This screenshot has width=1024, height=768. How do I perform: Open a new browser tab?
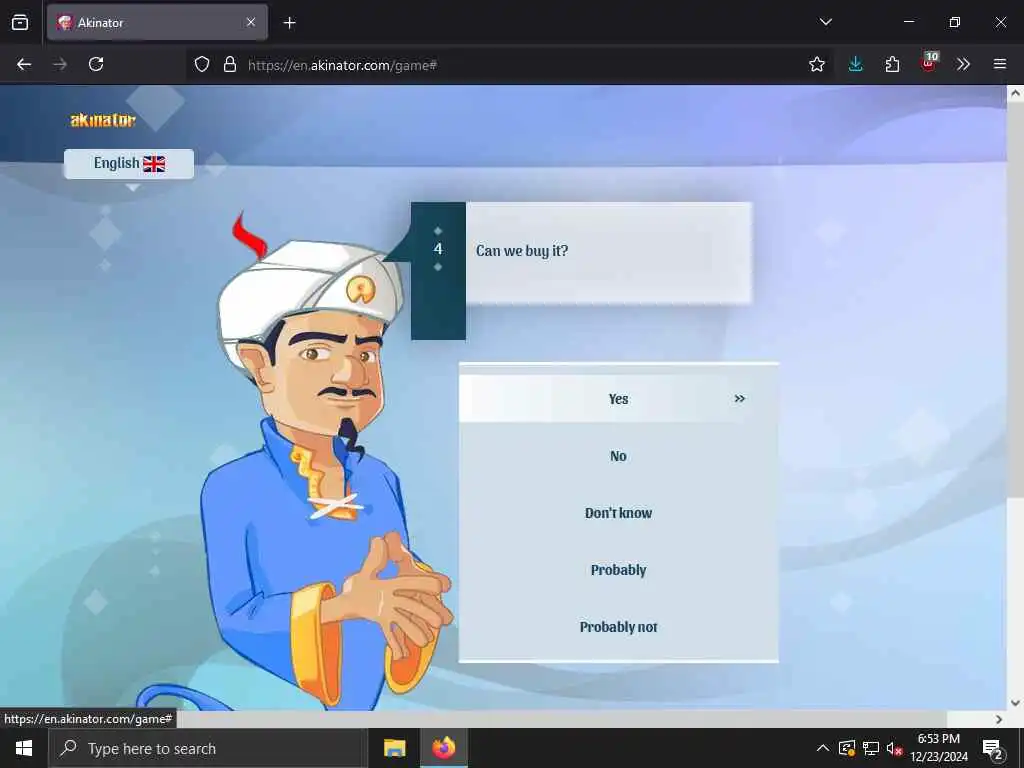click(289, 23)
